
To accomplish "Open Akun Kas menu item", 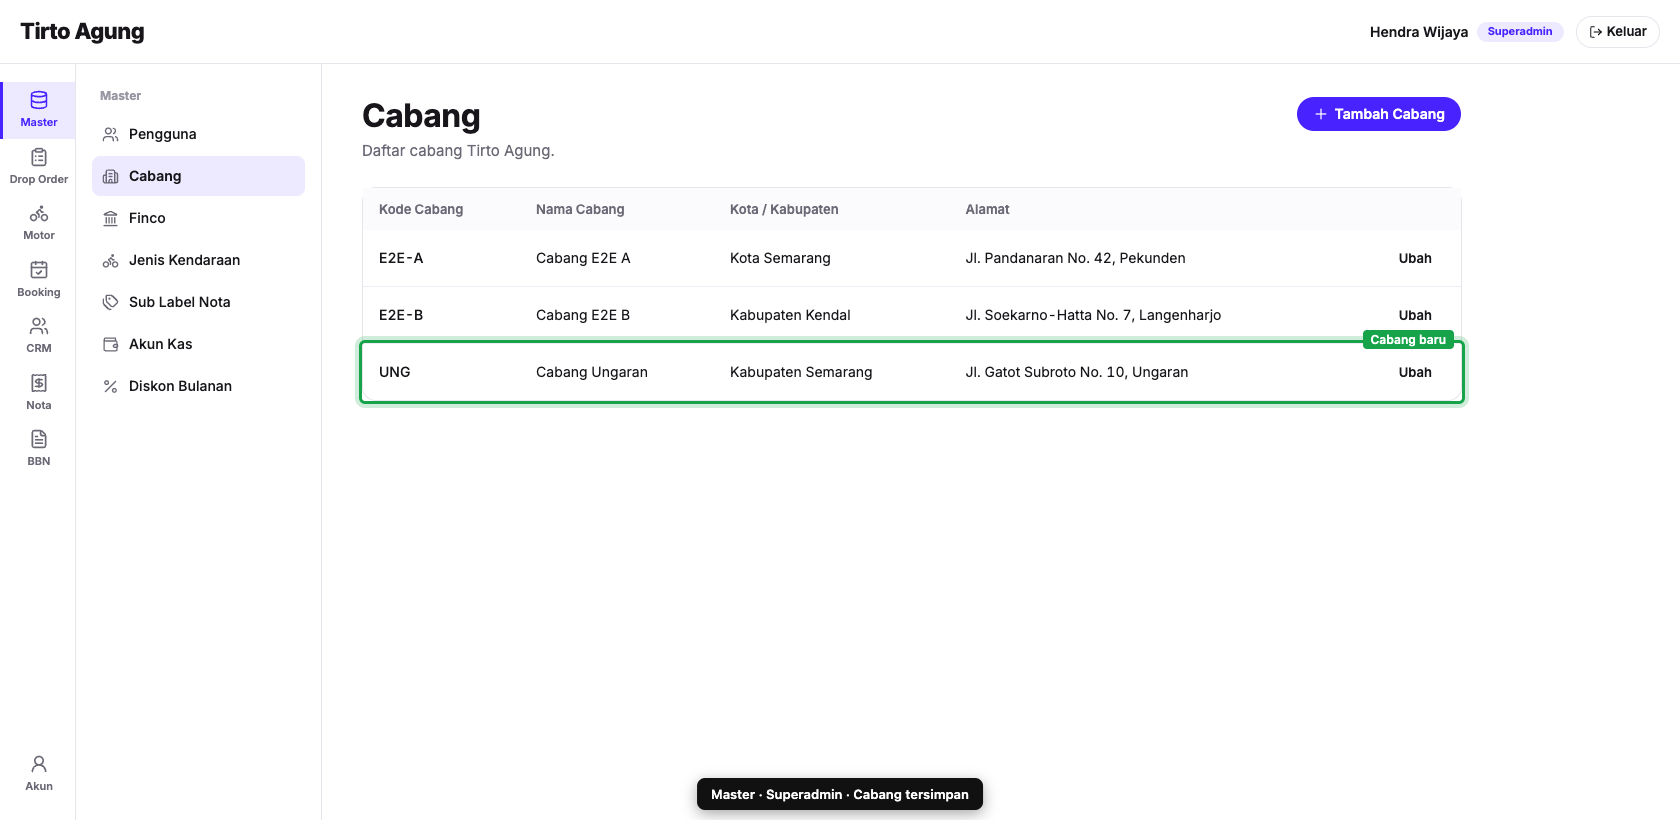I will coord(198,344).
